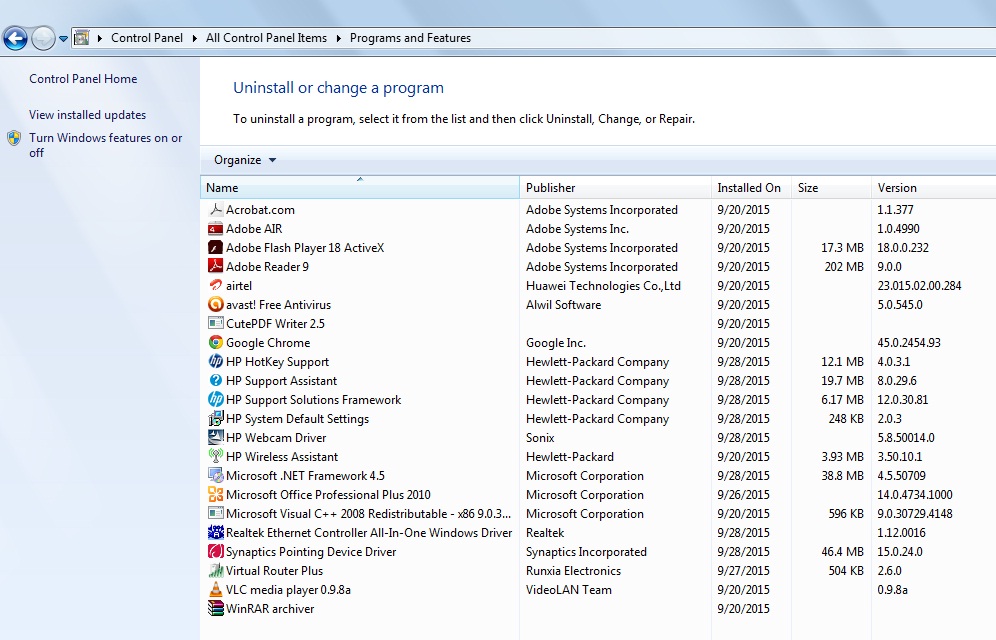Select the Synaptics Pointing Device Driver icon
Image resolution: width=996 pixels, height=640 pixels.
[215, 552]
